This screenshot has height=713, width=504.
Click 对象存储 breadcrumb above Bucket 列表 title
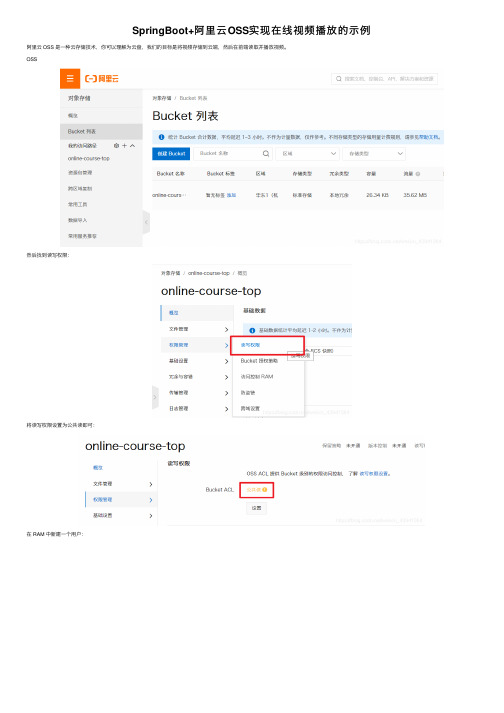(x=161, y=98)
